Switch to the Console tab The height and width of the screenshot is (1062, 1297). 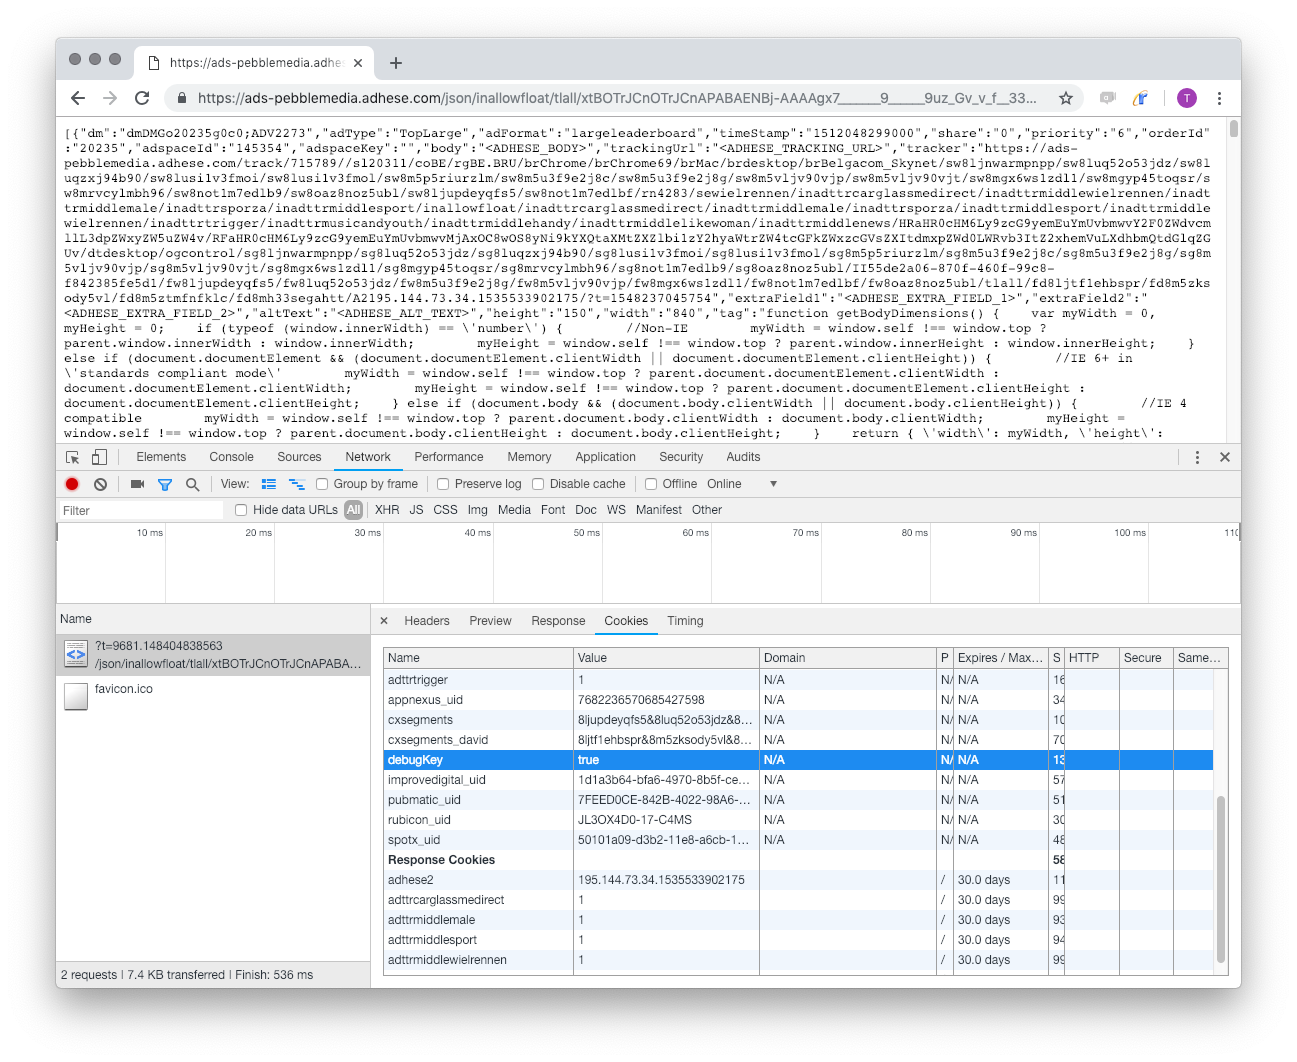[231, 457]
